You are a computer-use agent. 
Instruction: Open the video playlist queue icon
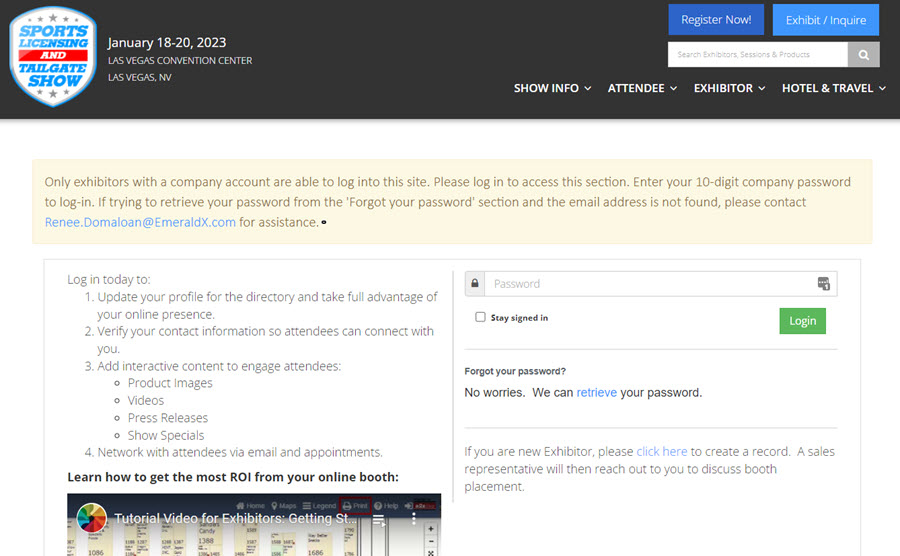click(x=379, y=520)
